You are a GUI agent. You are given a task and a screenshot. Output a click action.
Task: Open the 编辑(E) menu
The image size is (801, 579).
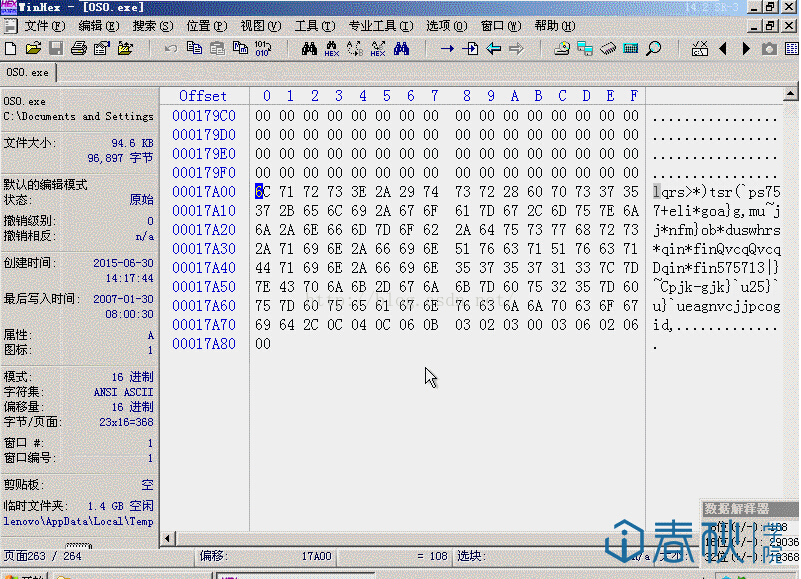[x=99, y=26]
